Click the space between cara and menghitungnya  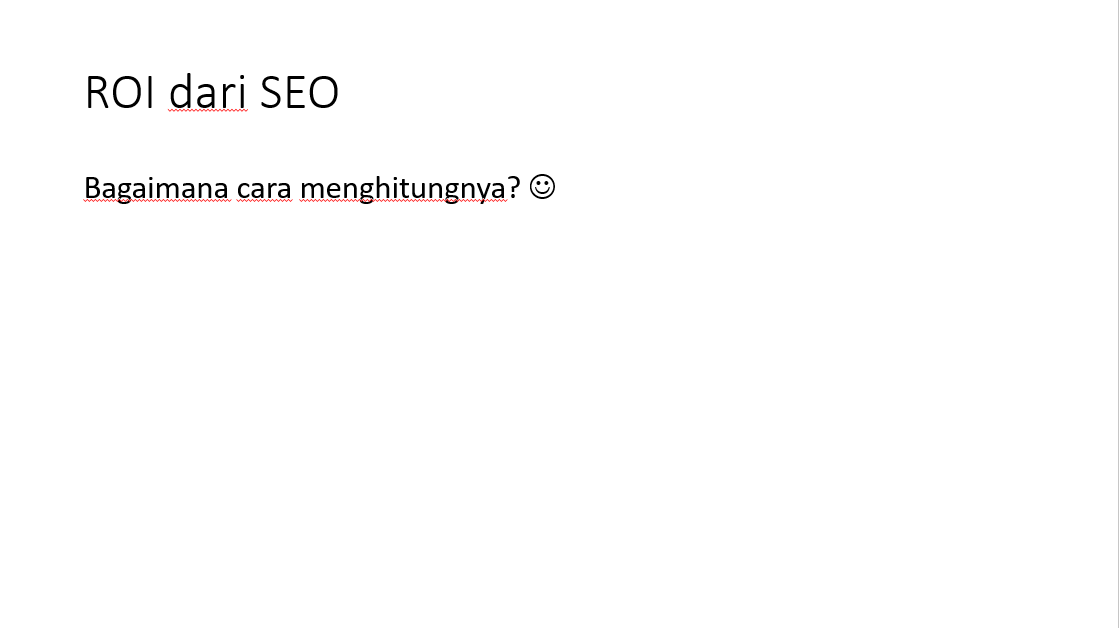pos(296,188)
